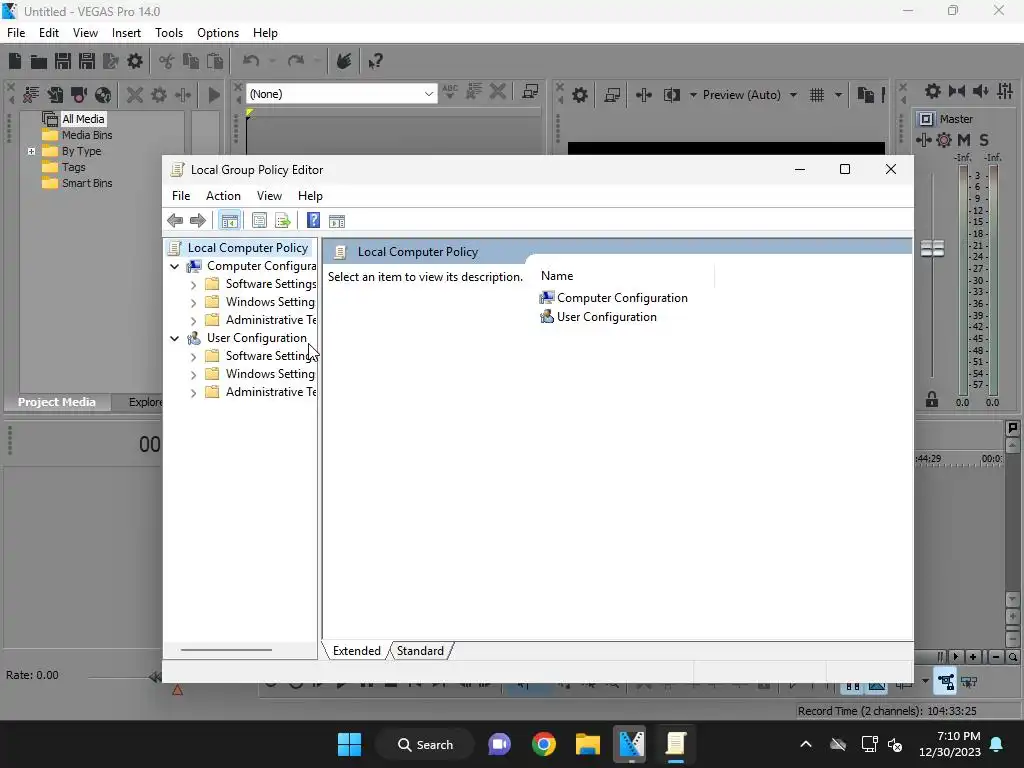
Task: Click the hand interactive tutorials icon
Action: tap(344, 61)
